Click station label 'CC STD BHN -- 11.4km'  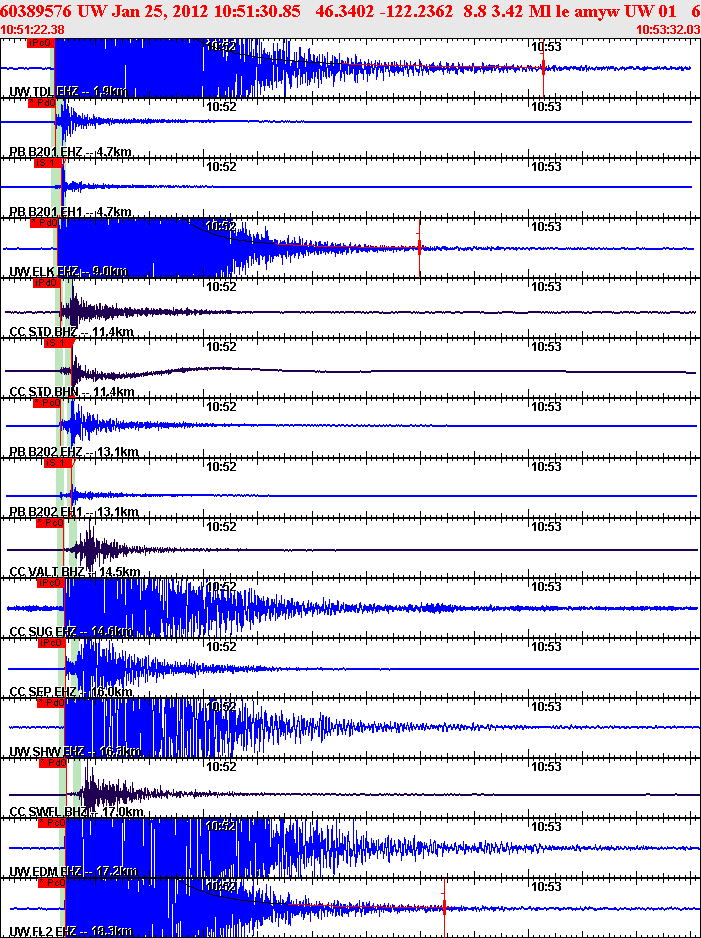[x=72, y=392]
